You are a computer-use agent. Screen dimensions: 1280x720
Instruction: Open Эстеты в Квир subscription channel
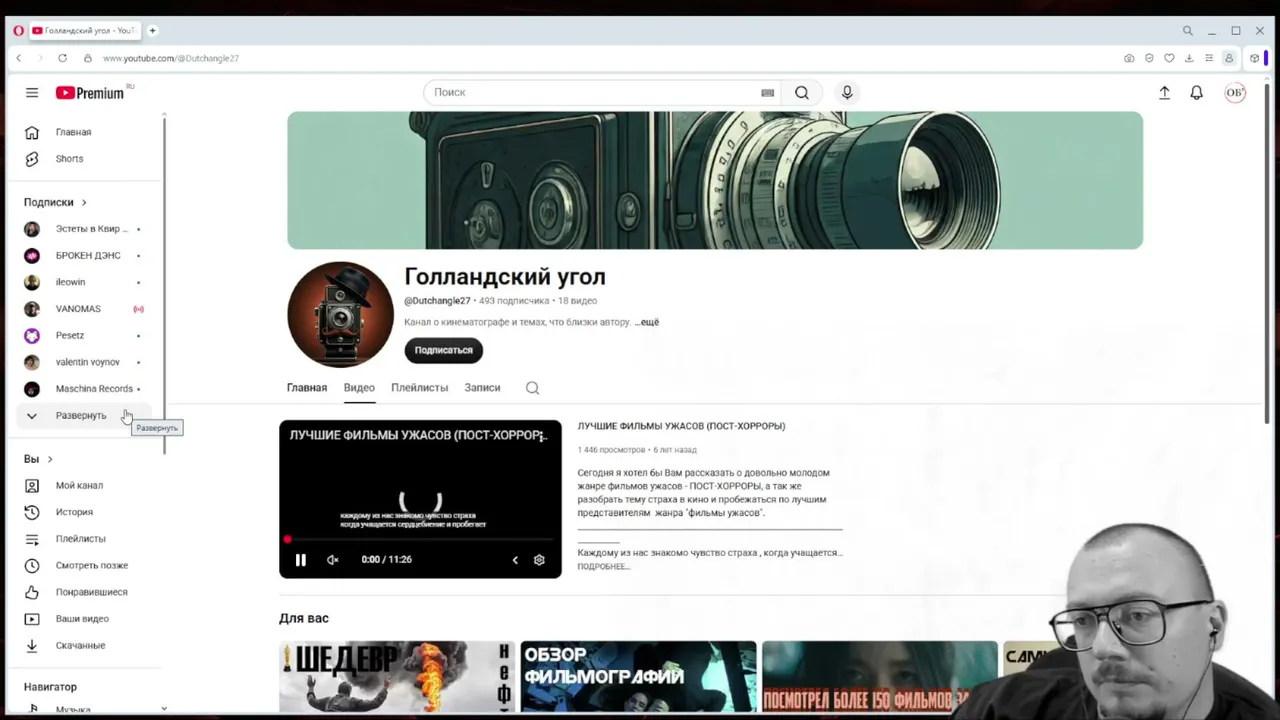click(85, 229)
